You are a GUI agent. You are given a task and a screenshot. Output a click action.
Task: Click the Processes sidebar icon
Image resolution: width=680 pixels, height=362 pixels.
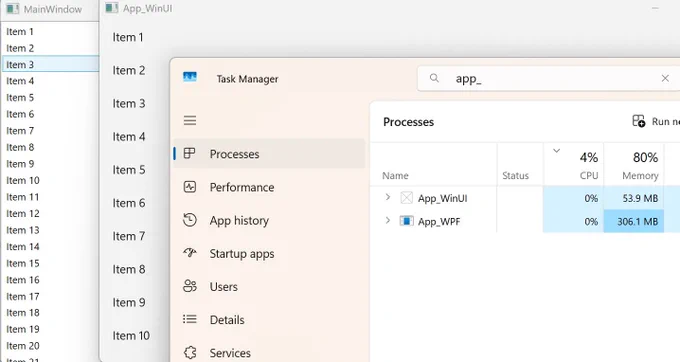(x=190, y=153)
